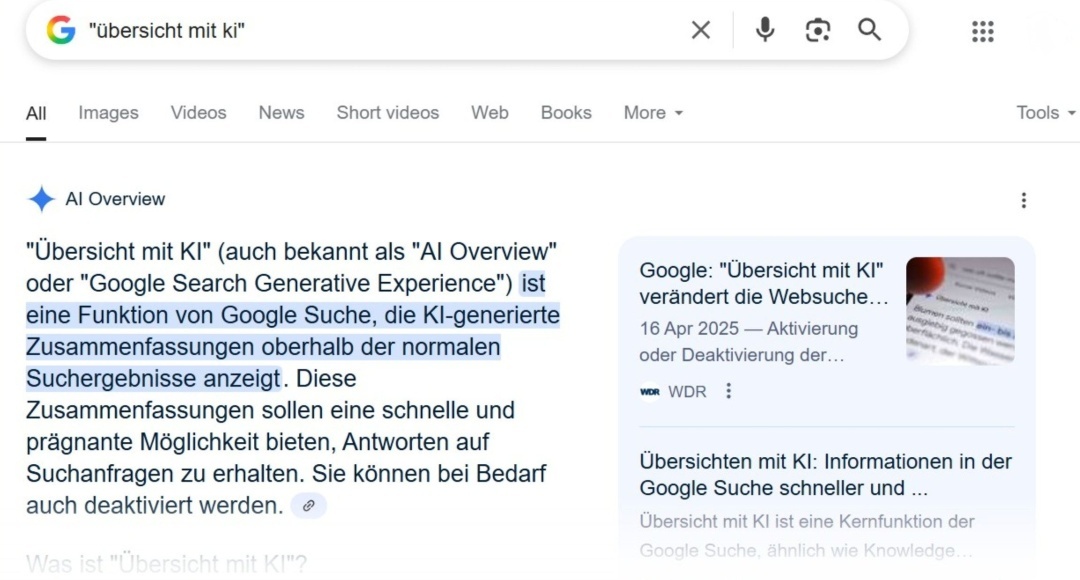Open the Google apps grid
This screenshot has width=1080, height=580.
[x=983, y=31]
